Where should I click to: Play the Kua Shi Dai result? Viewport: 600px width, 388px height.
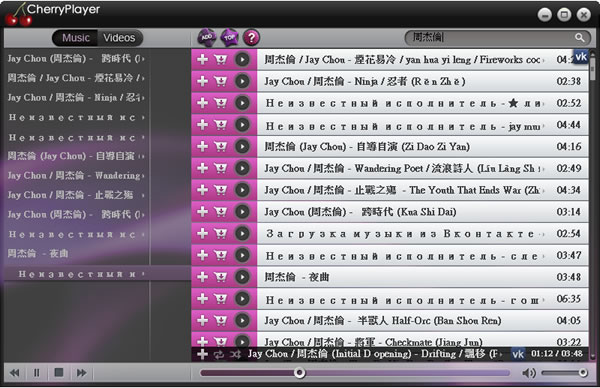coord(242,212)
